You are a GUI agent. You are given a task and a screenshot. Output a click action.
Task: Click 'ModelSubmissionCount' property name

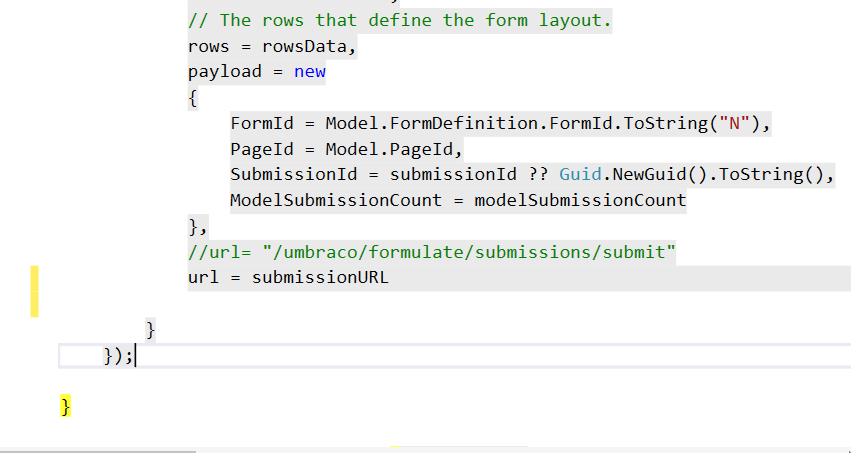336,200
